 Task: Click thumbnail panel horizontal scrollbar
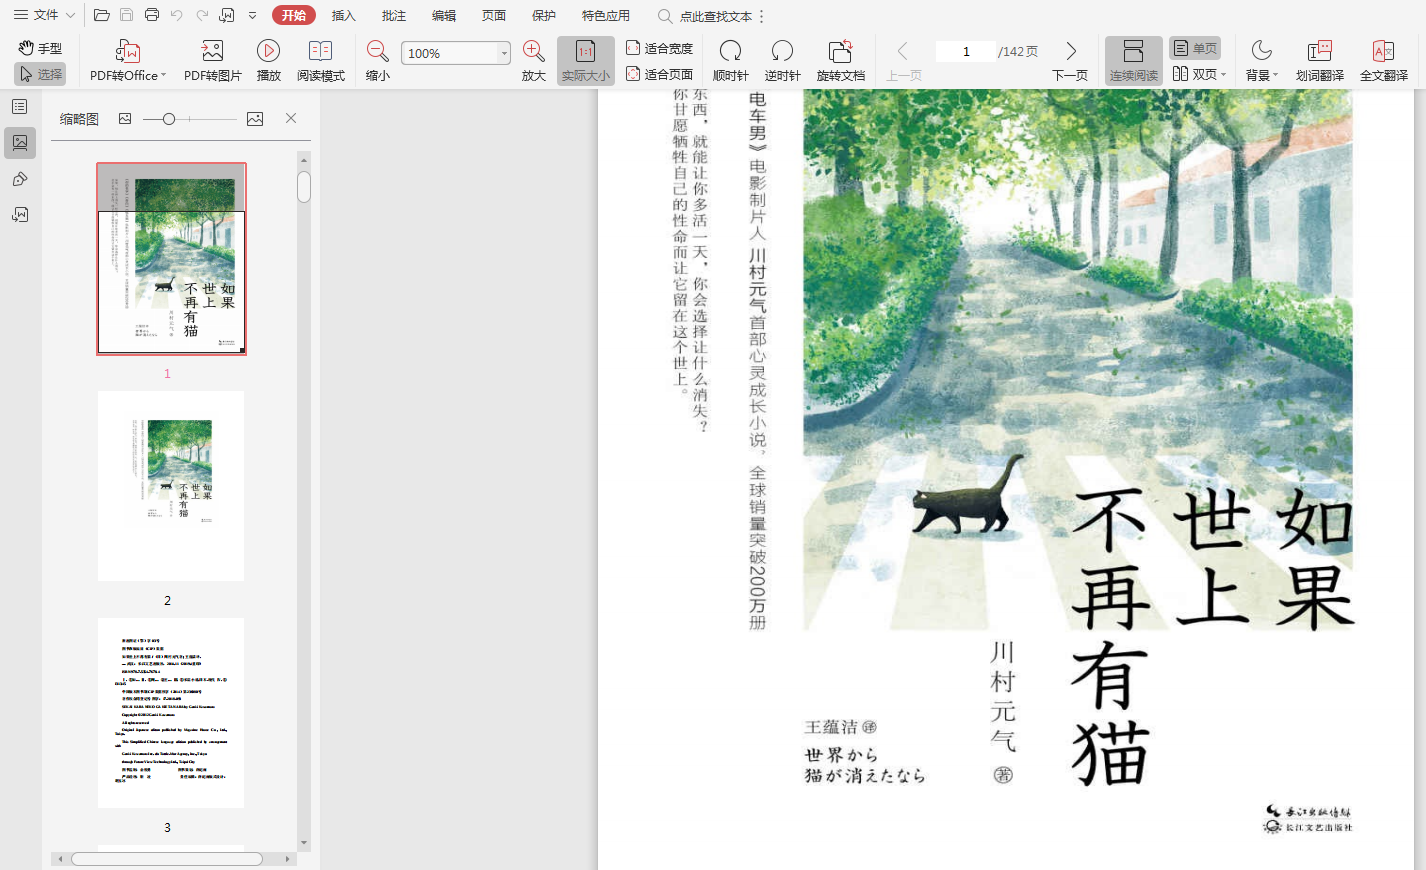[167, 859]
